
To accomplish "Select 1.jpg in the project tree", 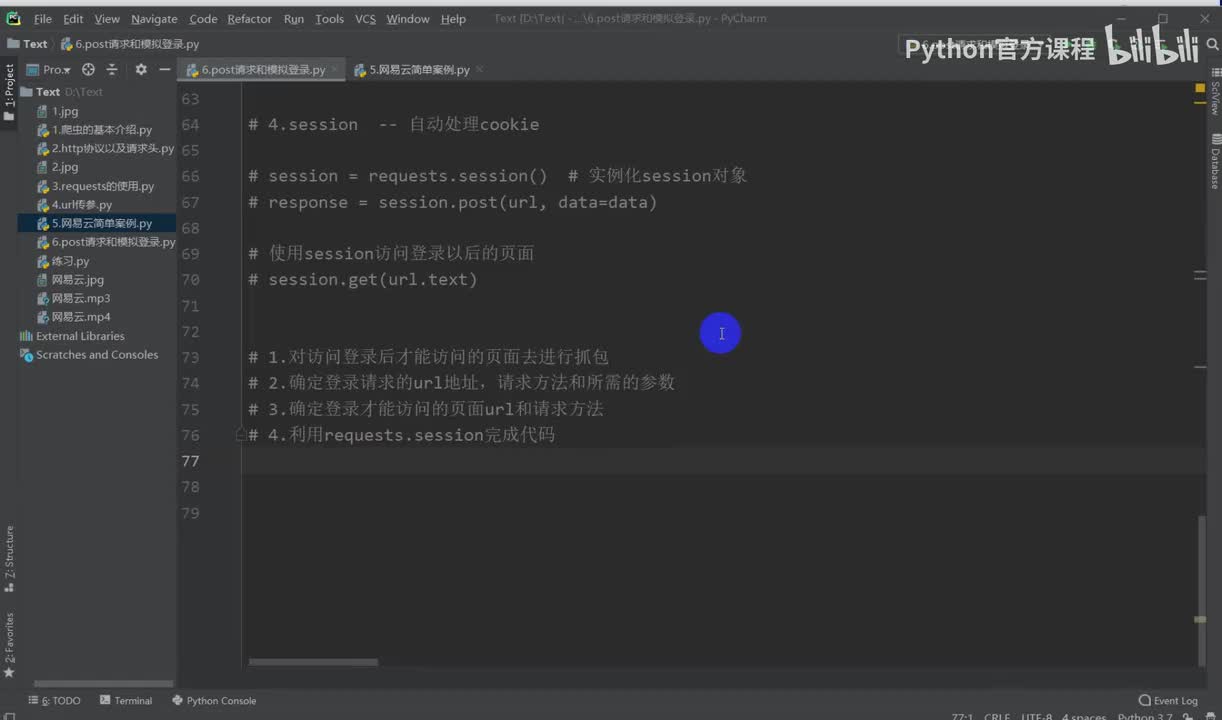I will [x=65, y=111].
